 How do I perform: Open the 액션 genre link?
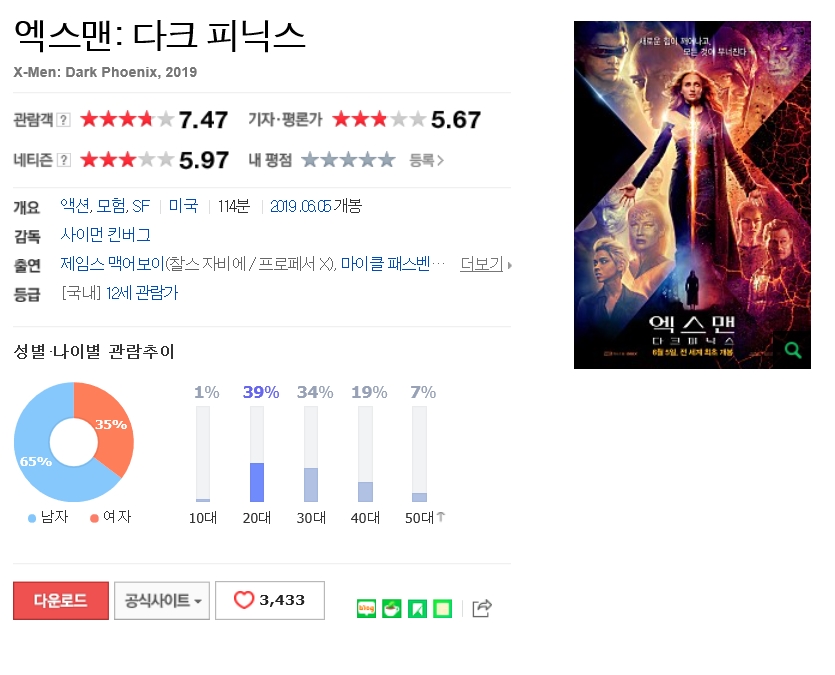76,206
